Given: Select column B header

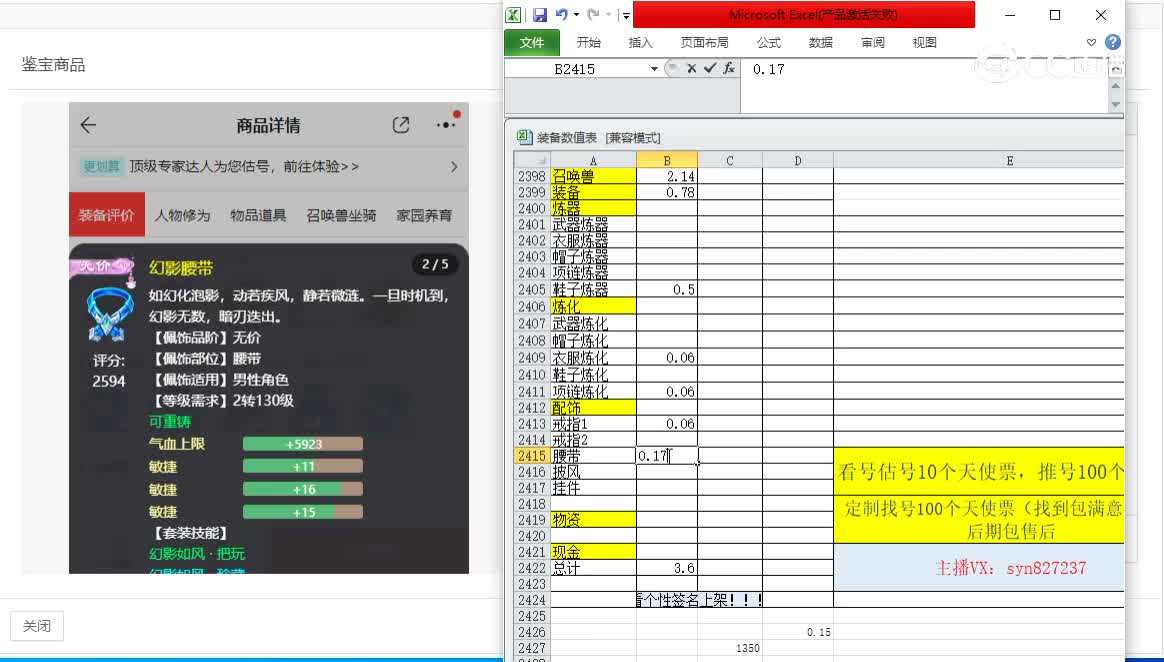Looking at the screenshot, I should pyautogui.click(x=667, y=160).
